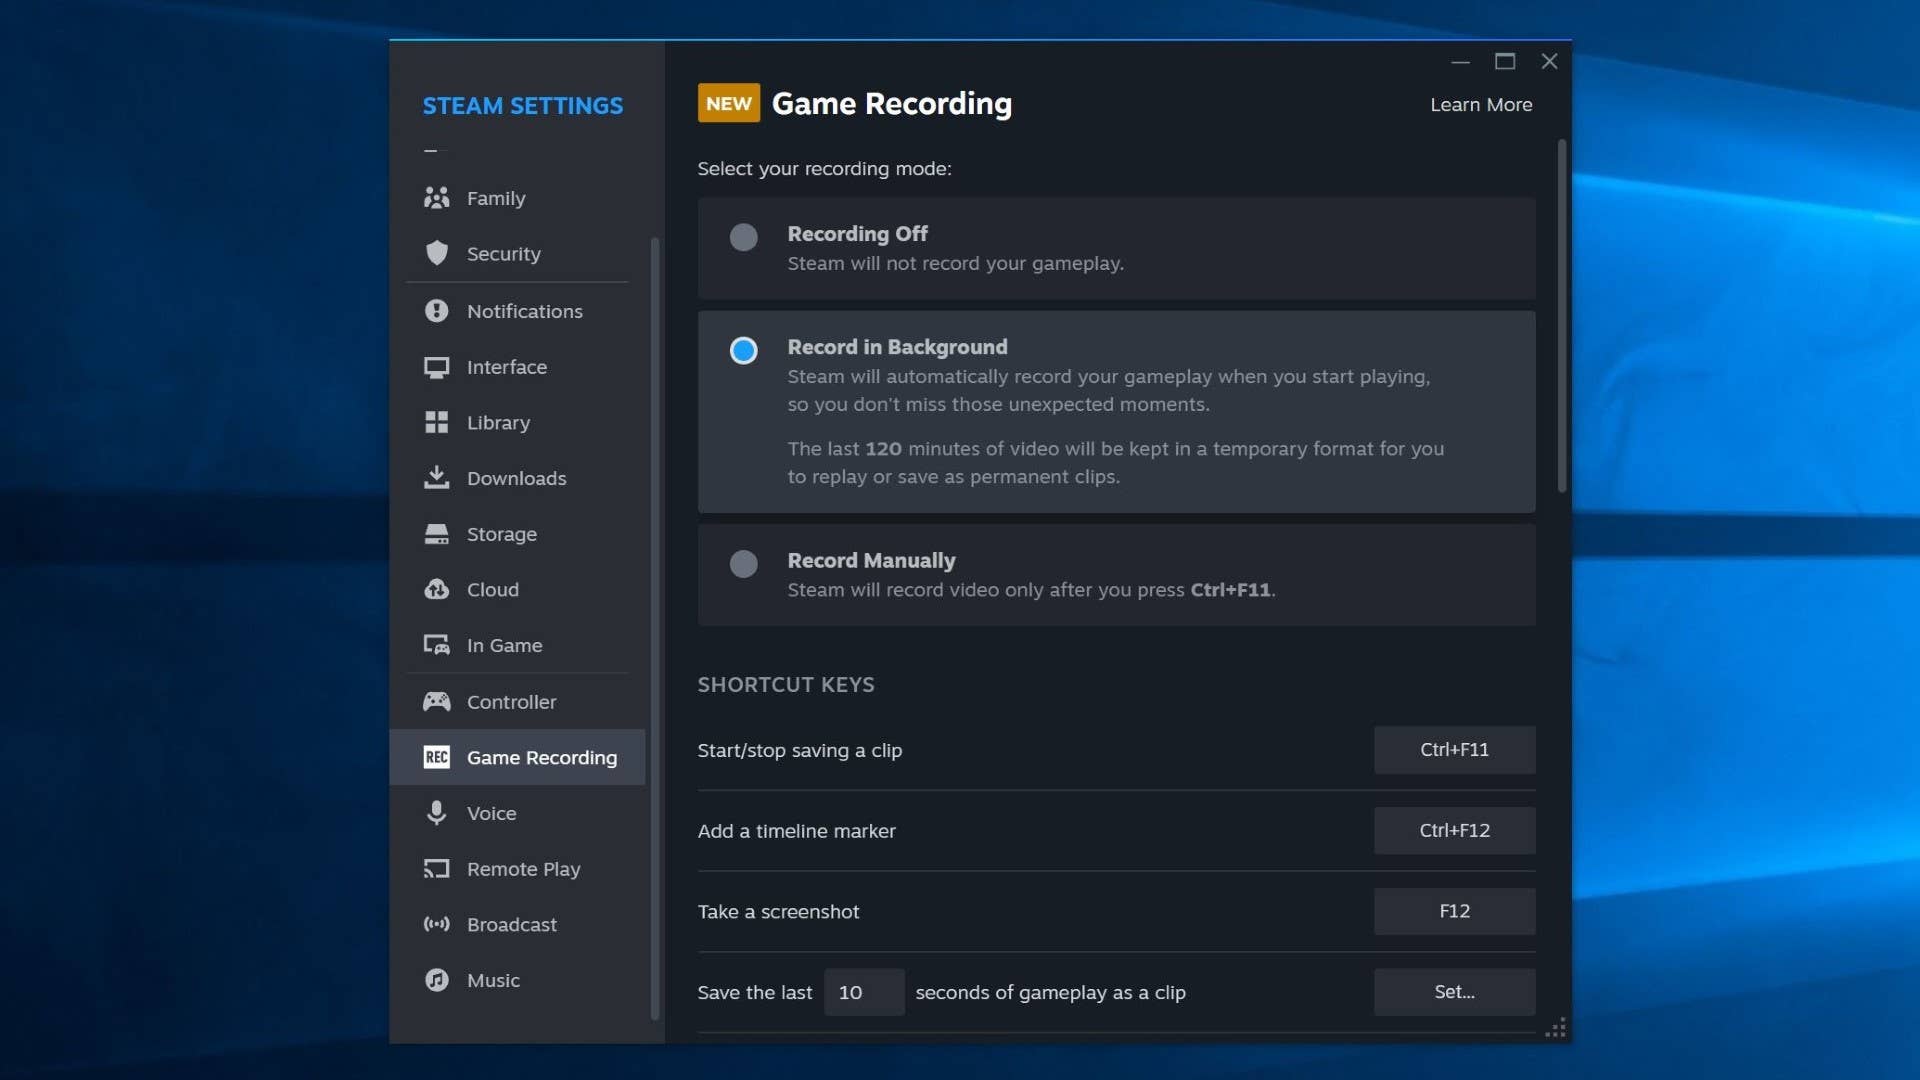Click the 'Add a timeline marker' label
The image size is (1920, 1080).
(796, 831)
